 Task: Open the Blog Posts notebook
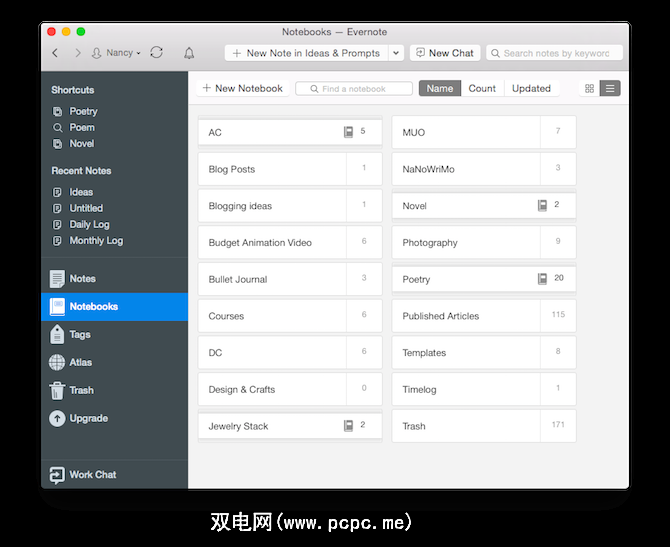point(290,169)
